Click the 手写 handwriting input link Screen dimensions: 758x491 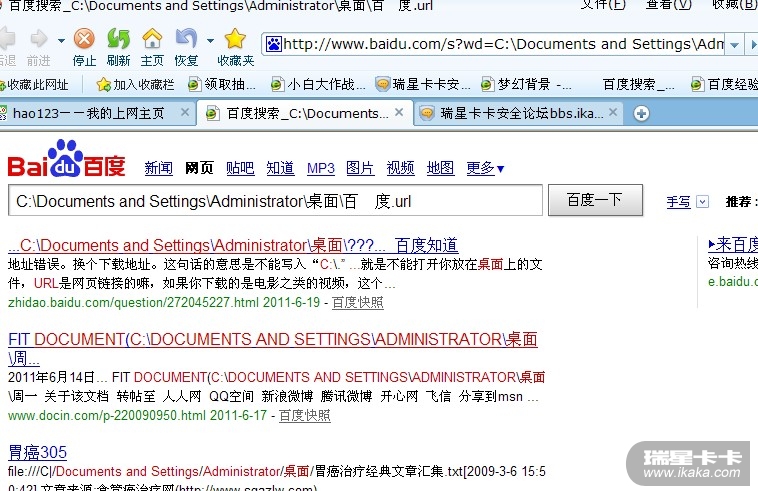click(x=678, y=202)
